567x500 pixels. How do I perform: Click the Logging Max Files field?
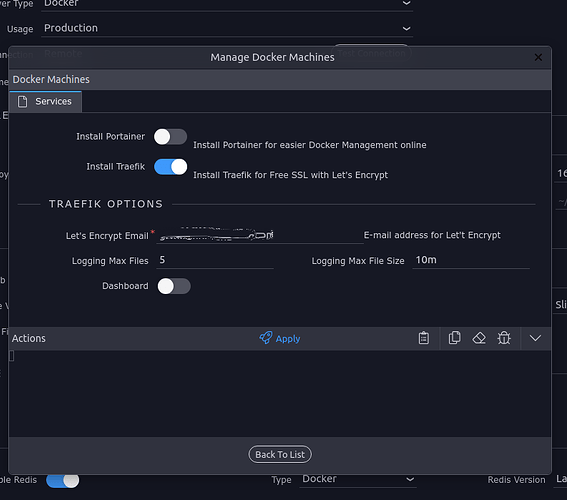(x=215, y=260)
